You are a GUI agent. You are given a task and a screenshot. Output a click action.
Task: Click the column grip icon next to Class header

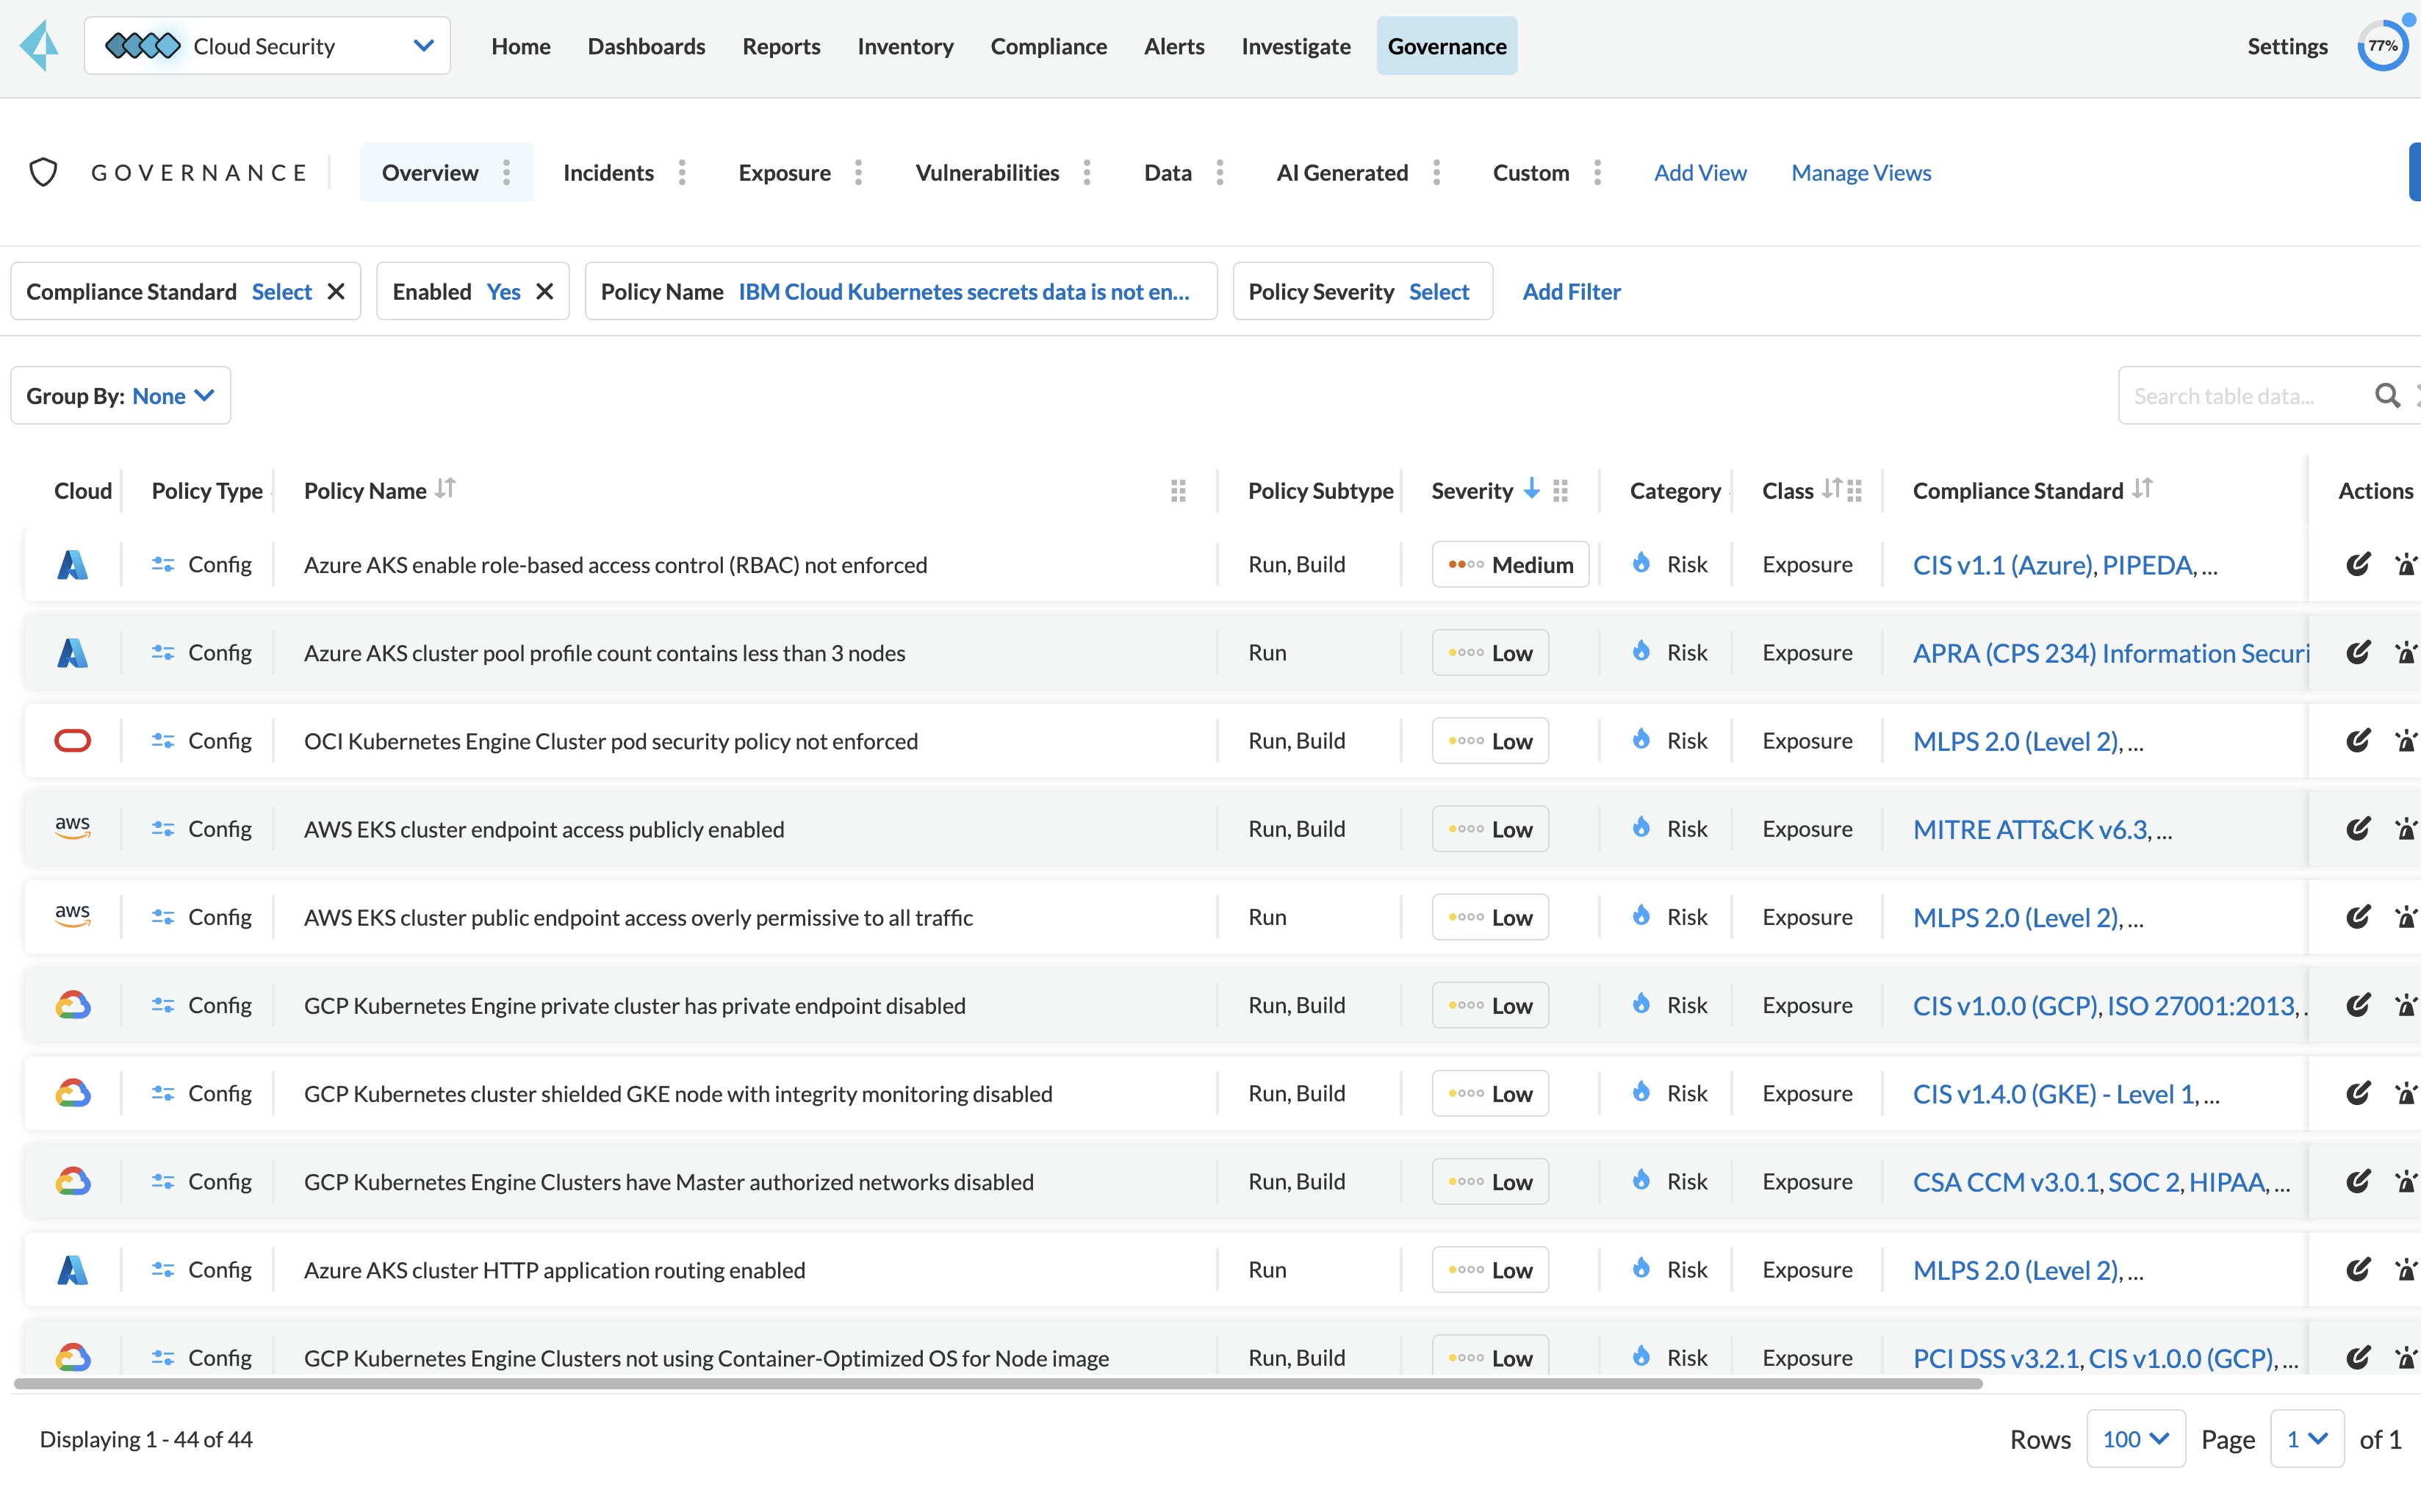(x=1855, y=491)
